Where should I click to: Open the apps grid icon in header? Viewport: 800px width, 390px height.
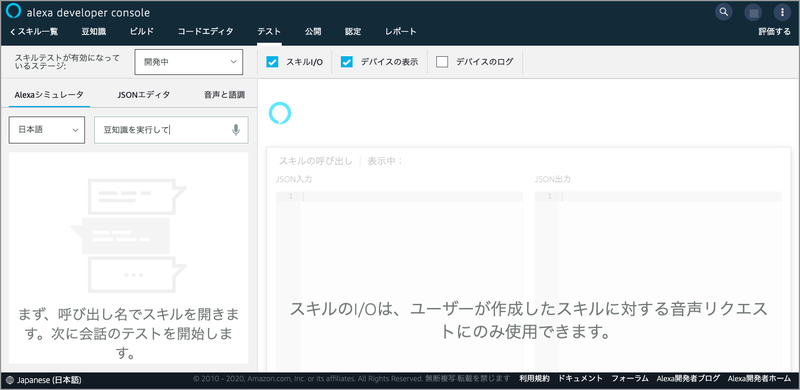click(753, 12)
